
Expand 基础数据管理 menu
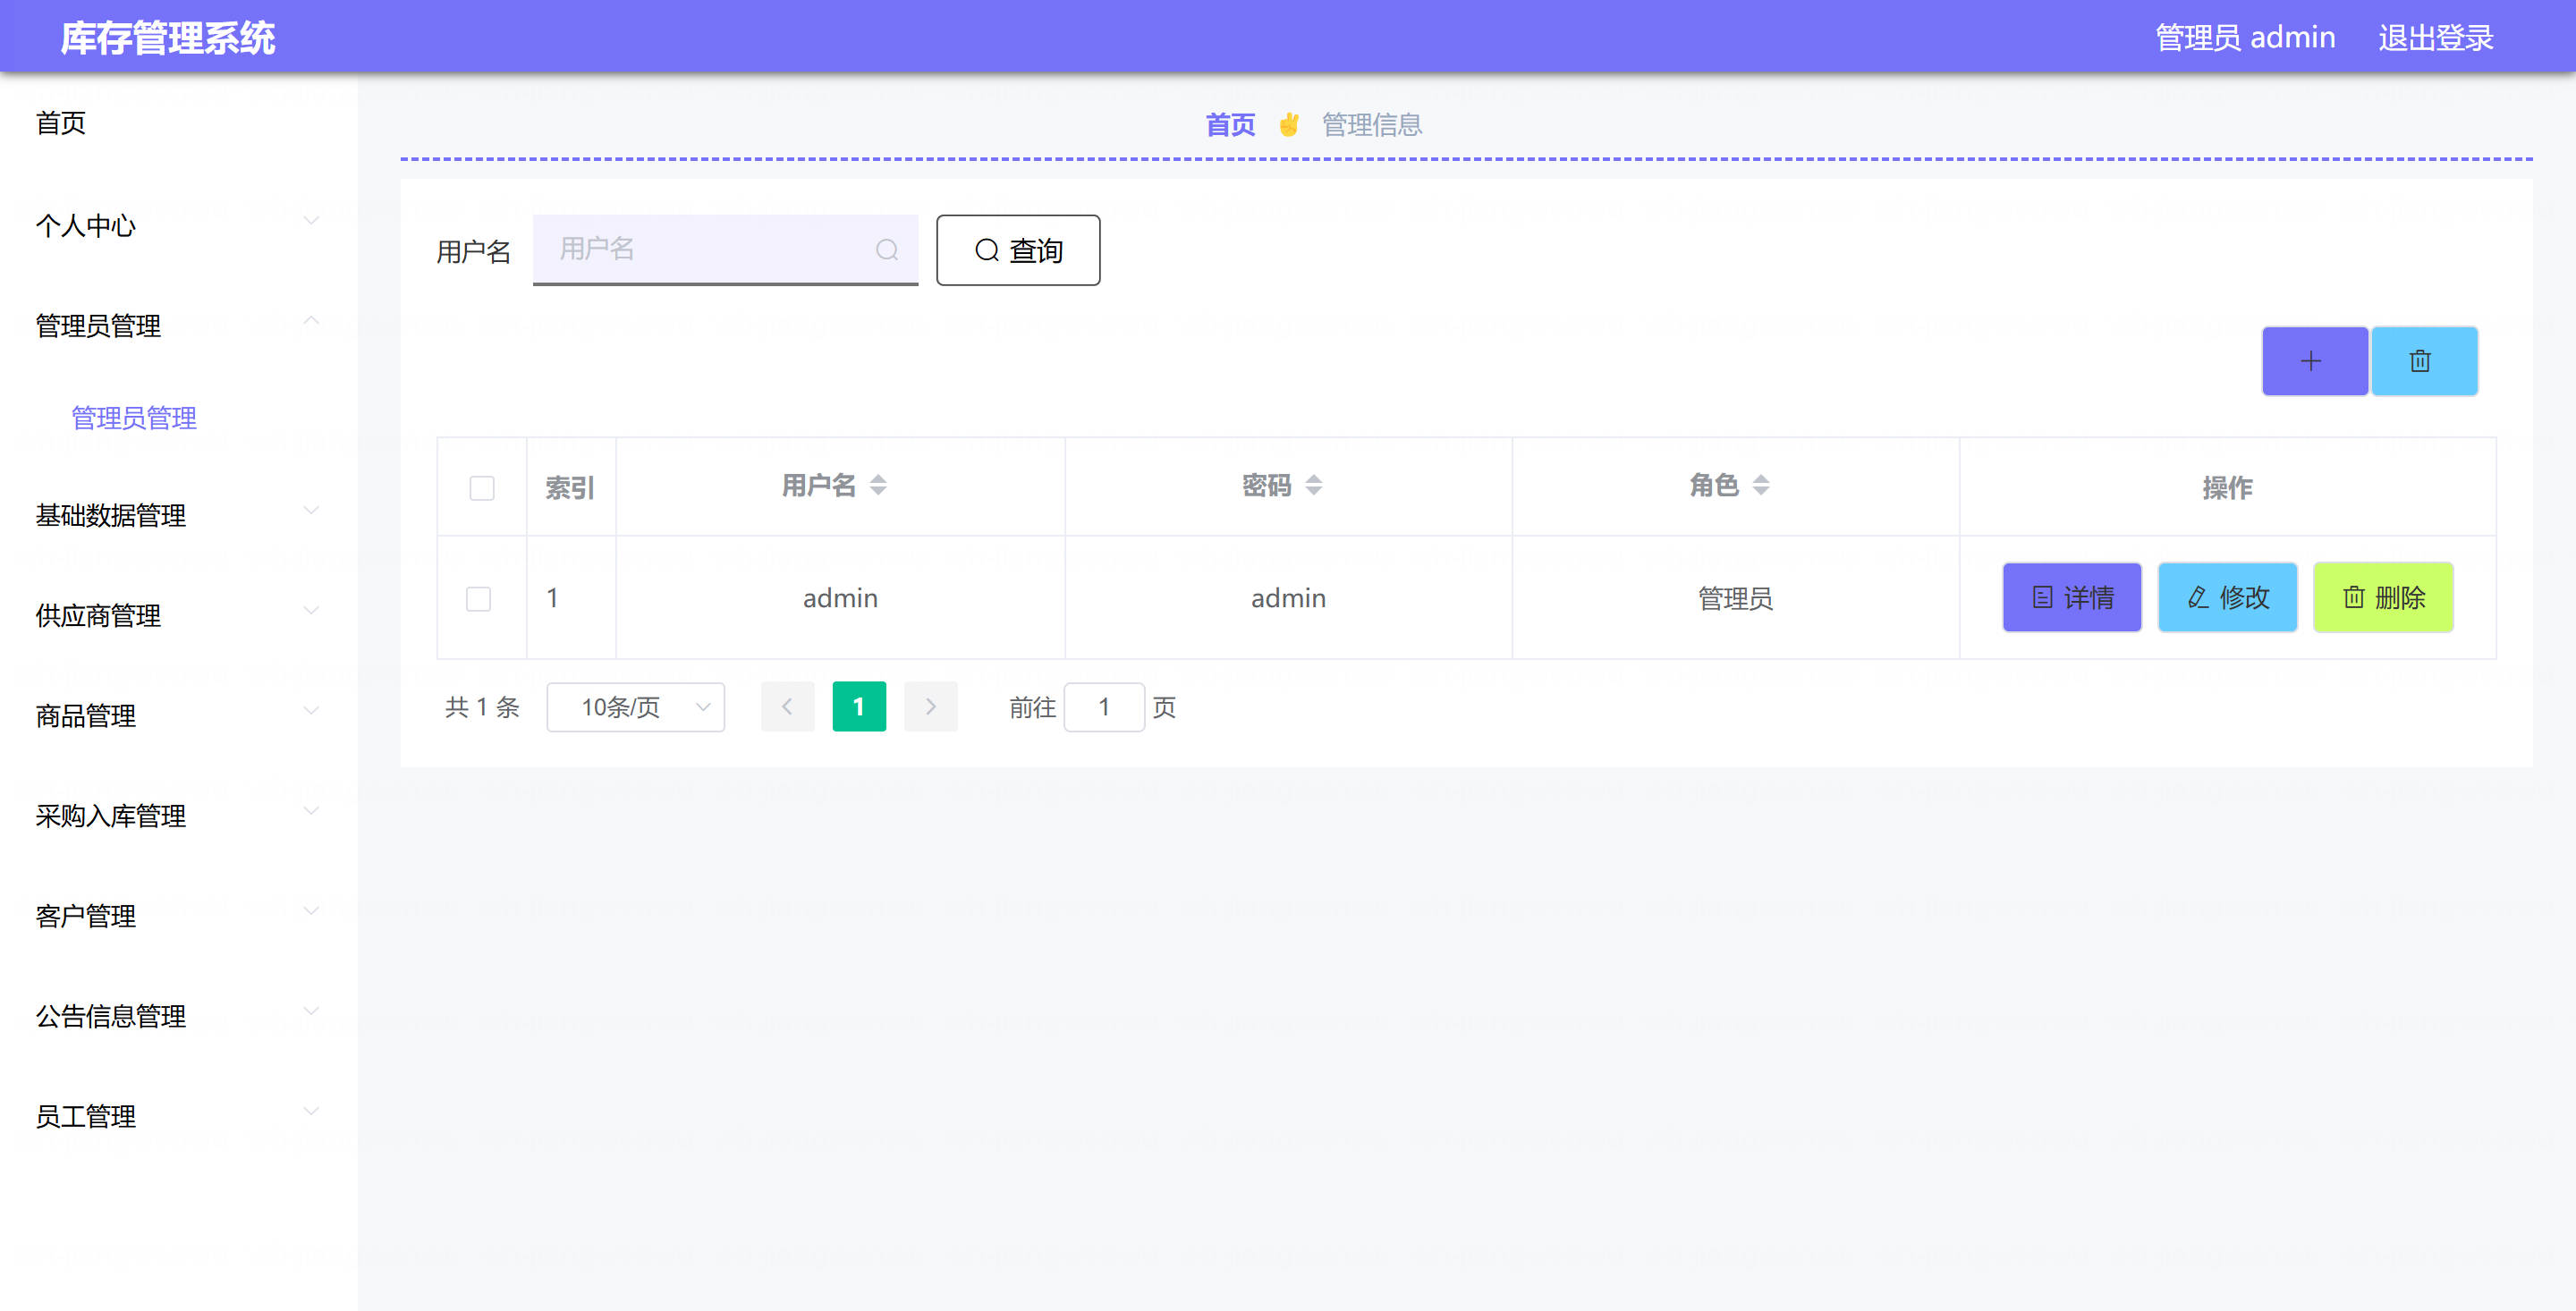[x=178, y=515]
